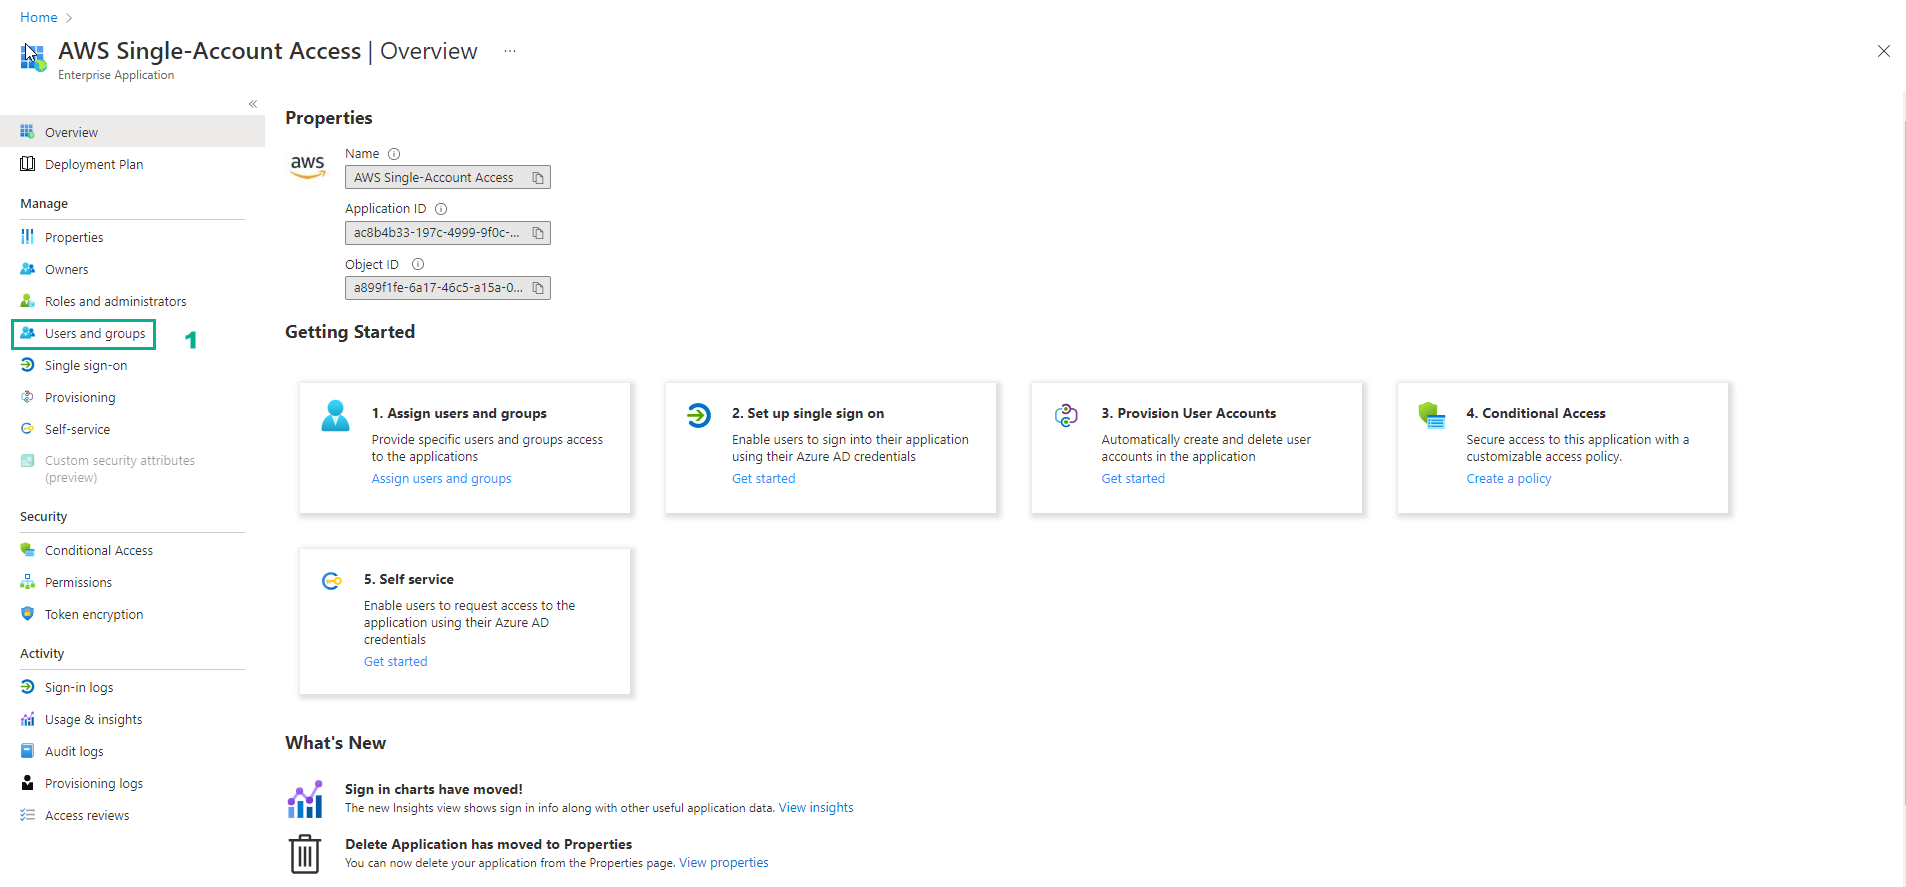
Task: Click the Object ID text field
Action: pyautogui.click(x=447, y=288)
